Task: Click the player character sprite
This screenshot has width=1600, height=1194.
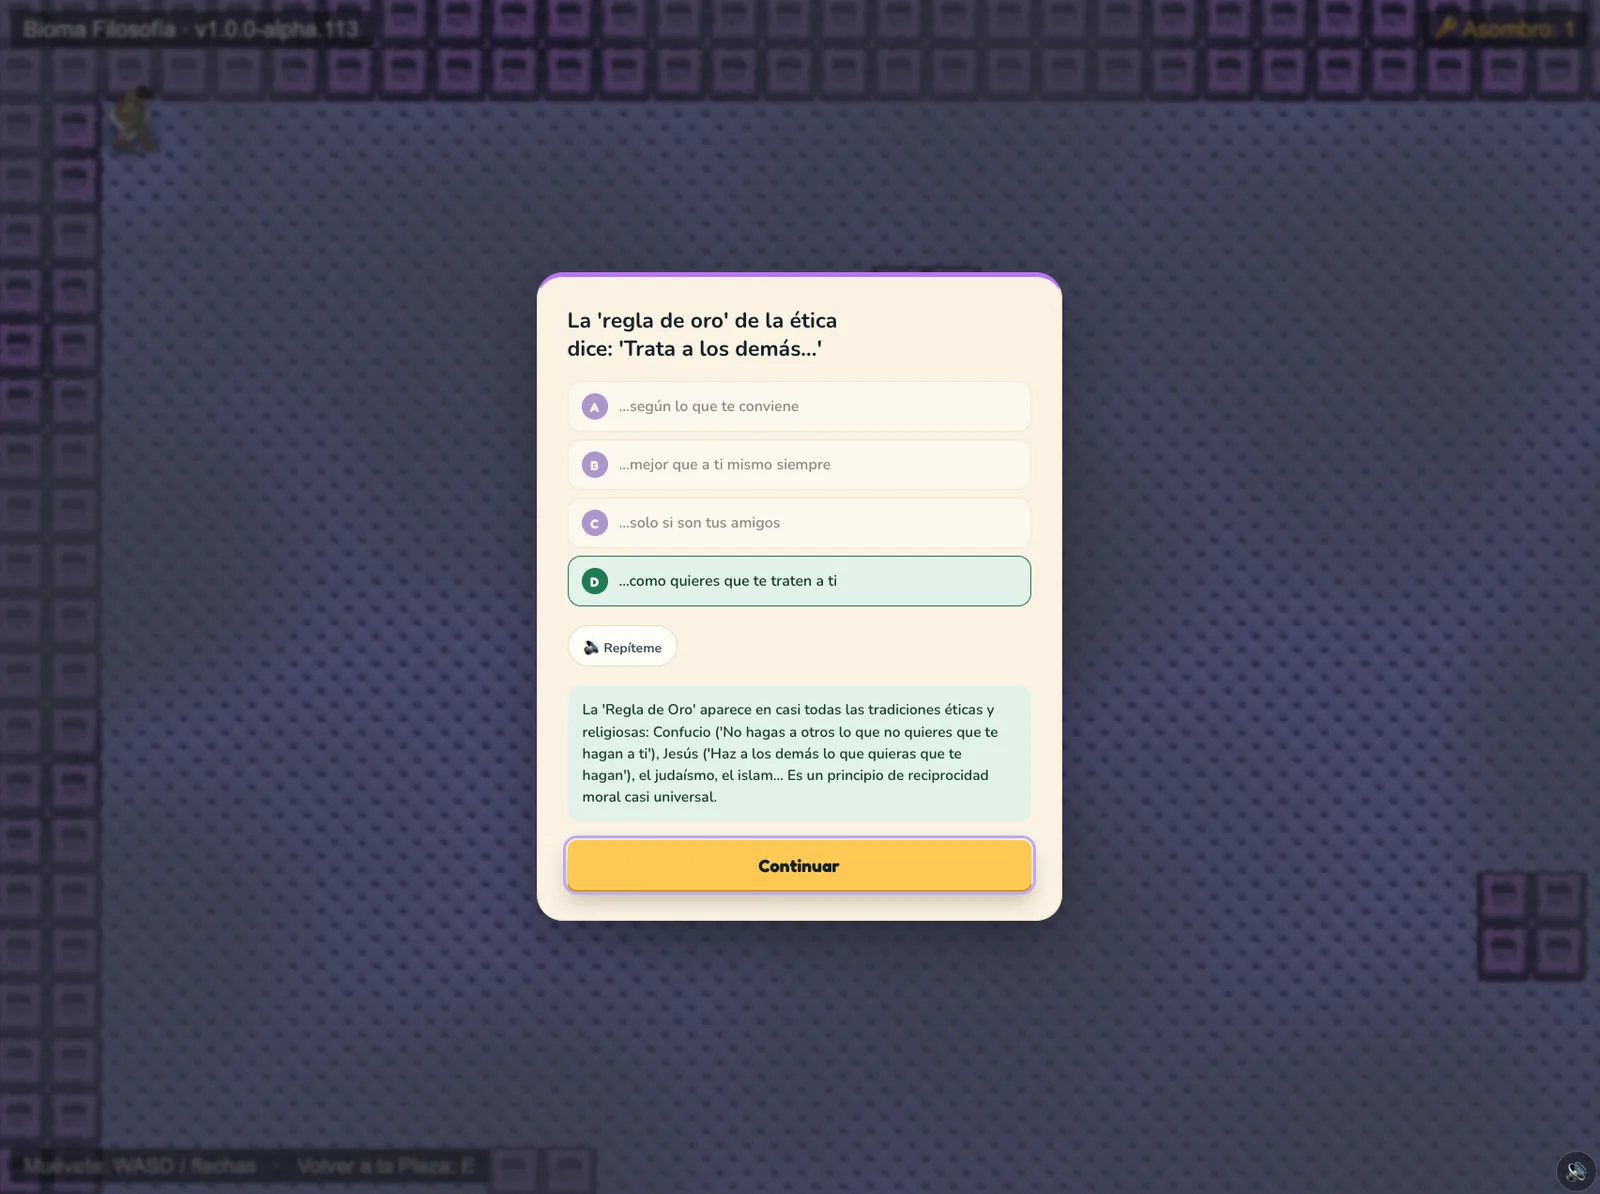Action: coord(134,120)
